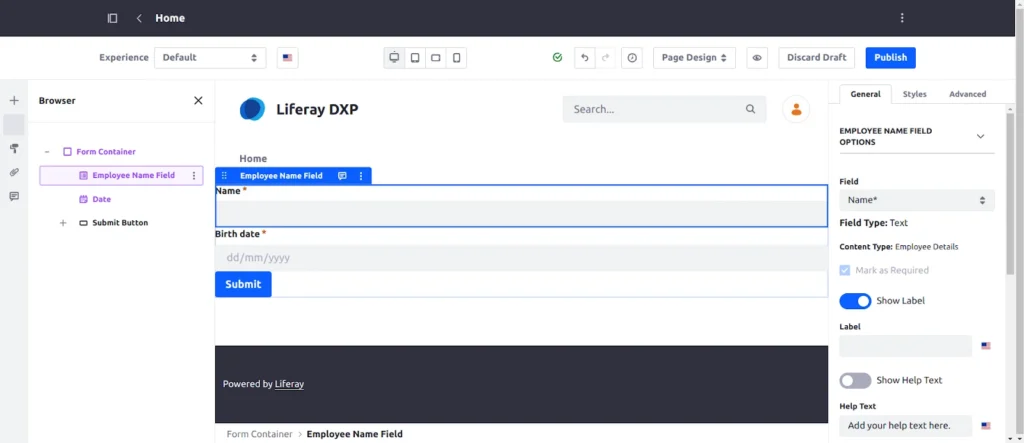The width and height of the screenshot is (1024, 443).
Task: Change the Label field language flag
Action: click(985, 346)
